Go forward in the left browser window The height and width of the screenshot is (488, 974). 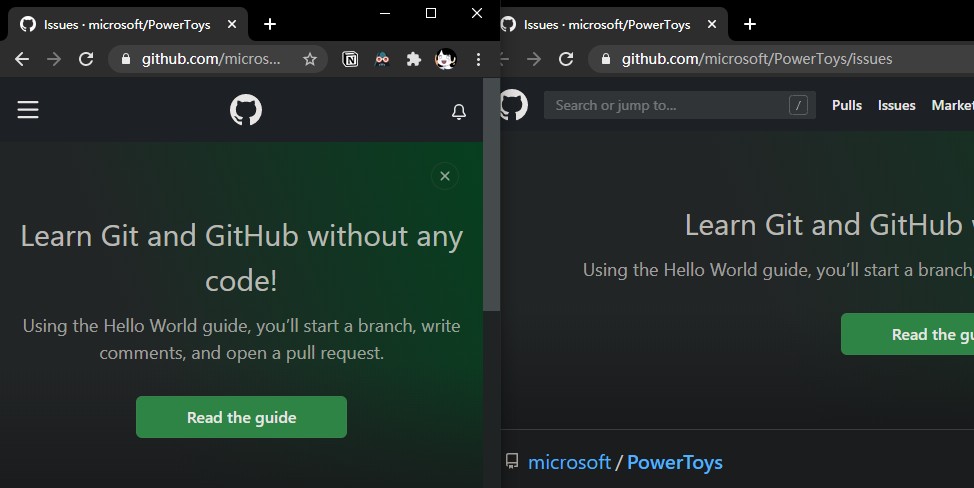[54, 59]
